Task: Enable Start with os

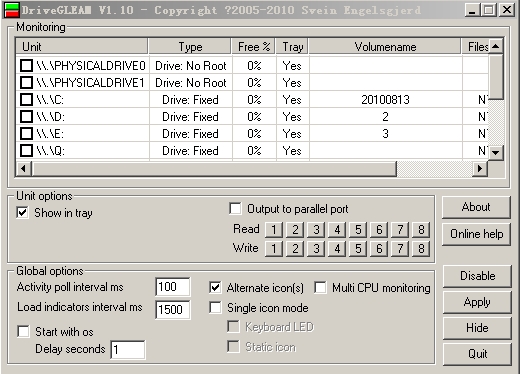Action: (x=24, y=332)
